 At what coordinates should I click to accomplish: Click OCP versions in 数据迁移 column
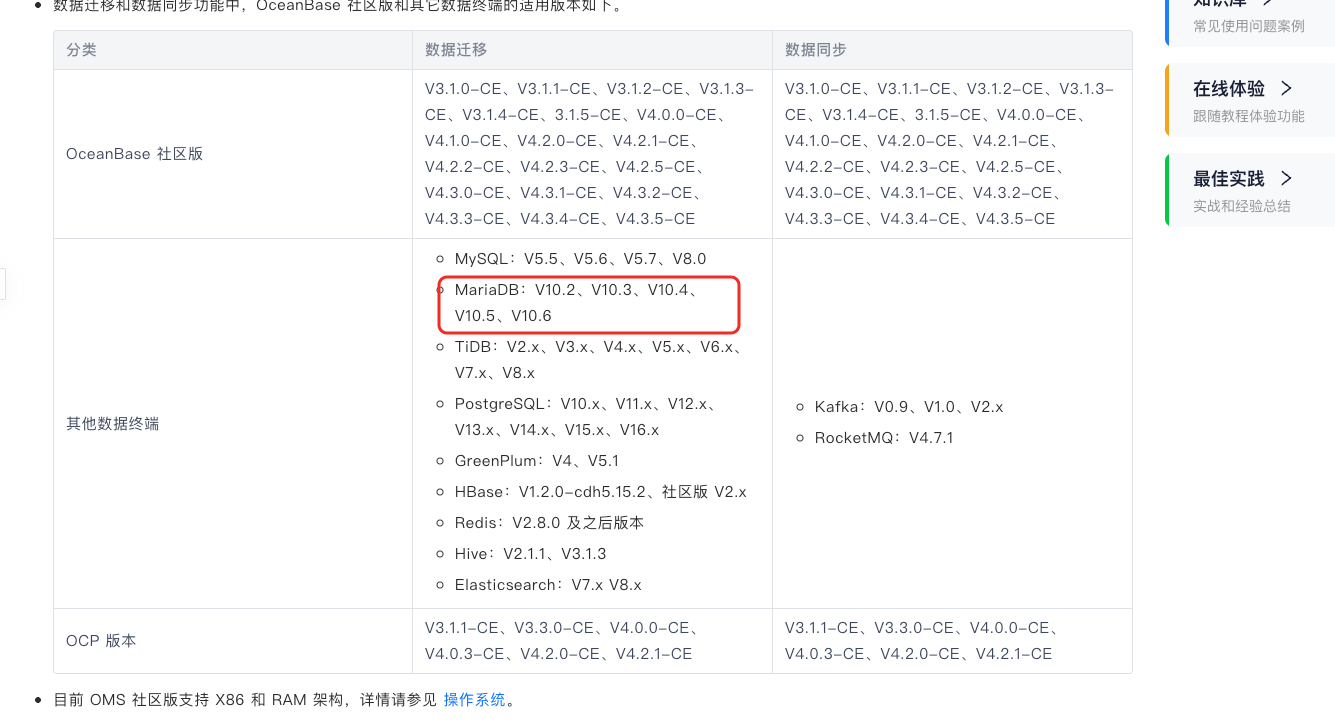click(x=562, y=641)
